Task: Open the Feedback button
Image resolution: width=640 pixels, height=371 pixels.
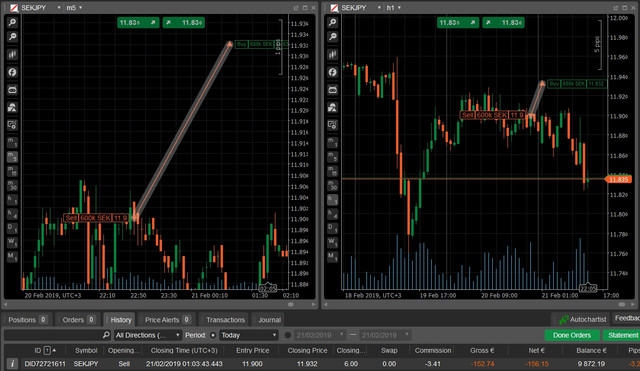Action: click(x=626, y=318)
